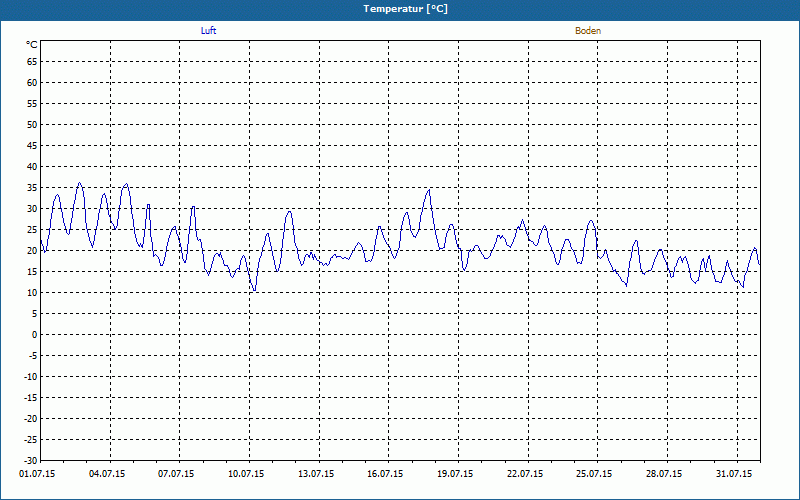Viewport: 800px width, 500px height.
Task: Click the Luft legend label
Action: (x=208, y=31)
